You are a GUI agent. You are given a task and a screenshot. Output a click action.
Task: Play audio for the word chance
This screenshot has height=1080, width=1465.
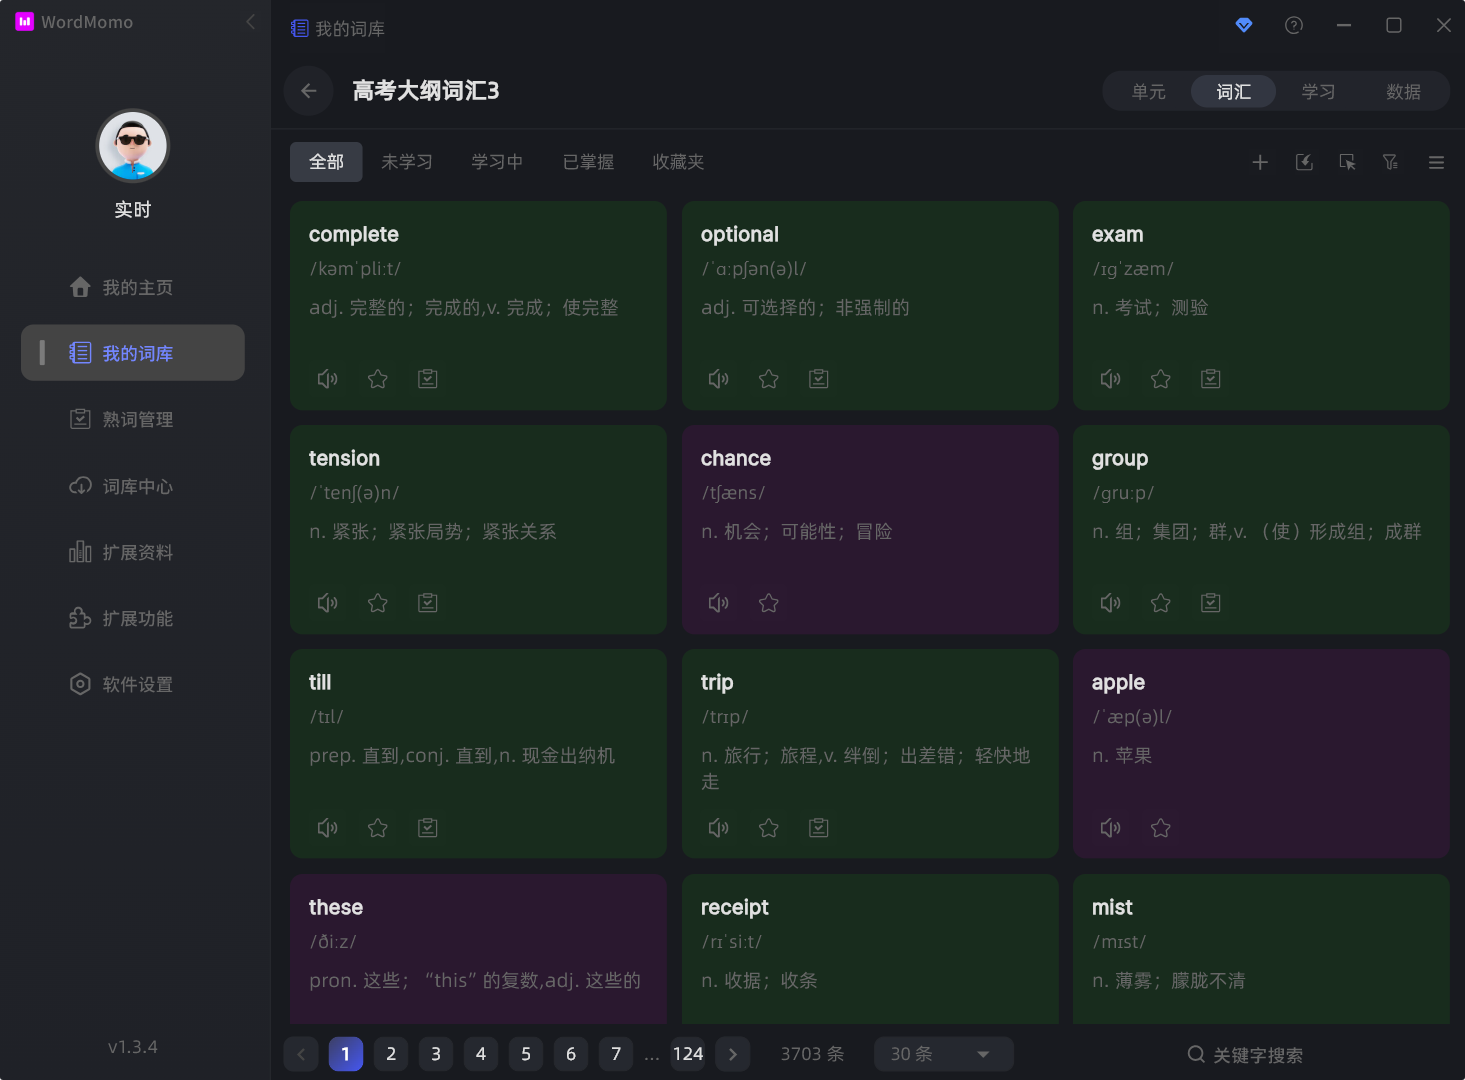point(718,603)
